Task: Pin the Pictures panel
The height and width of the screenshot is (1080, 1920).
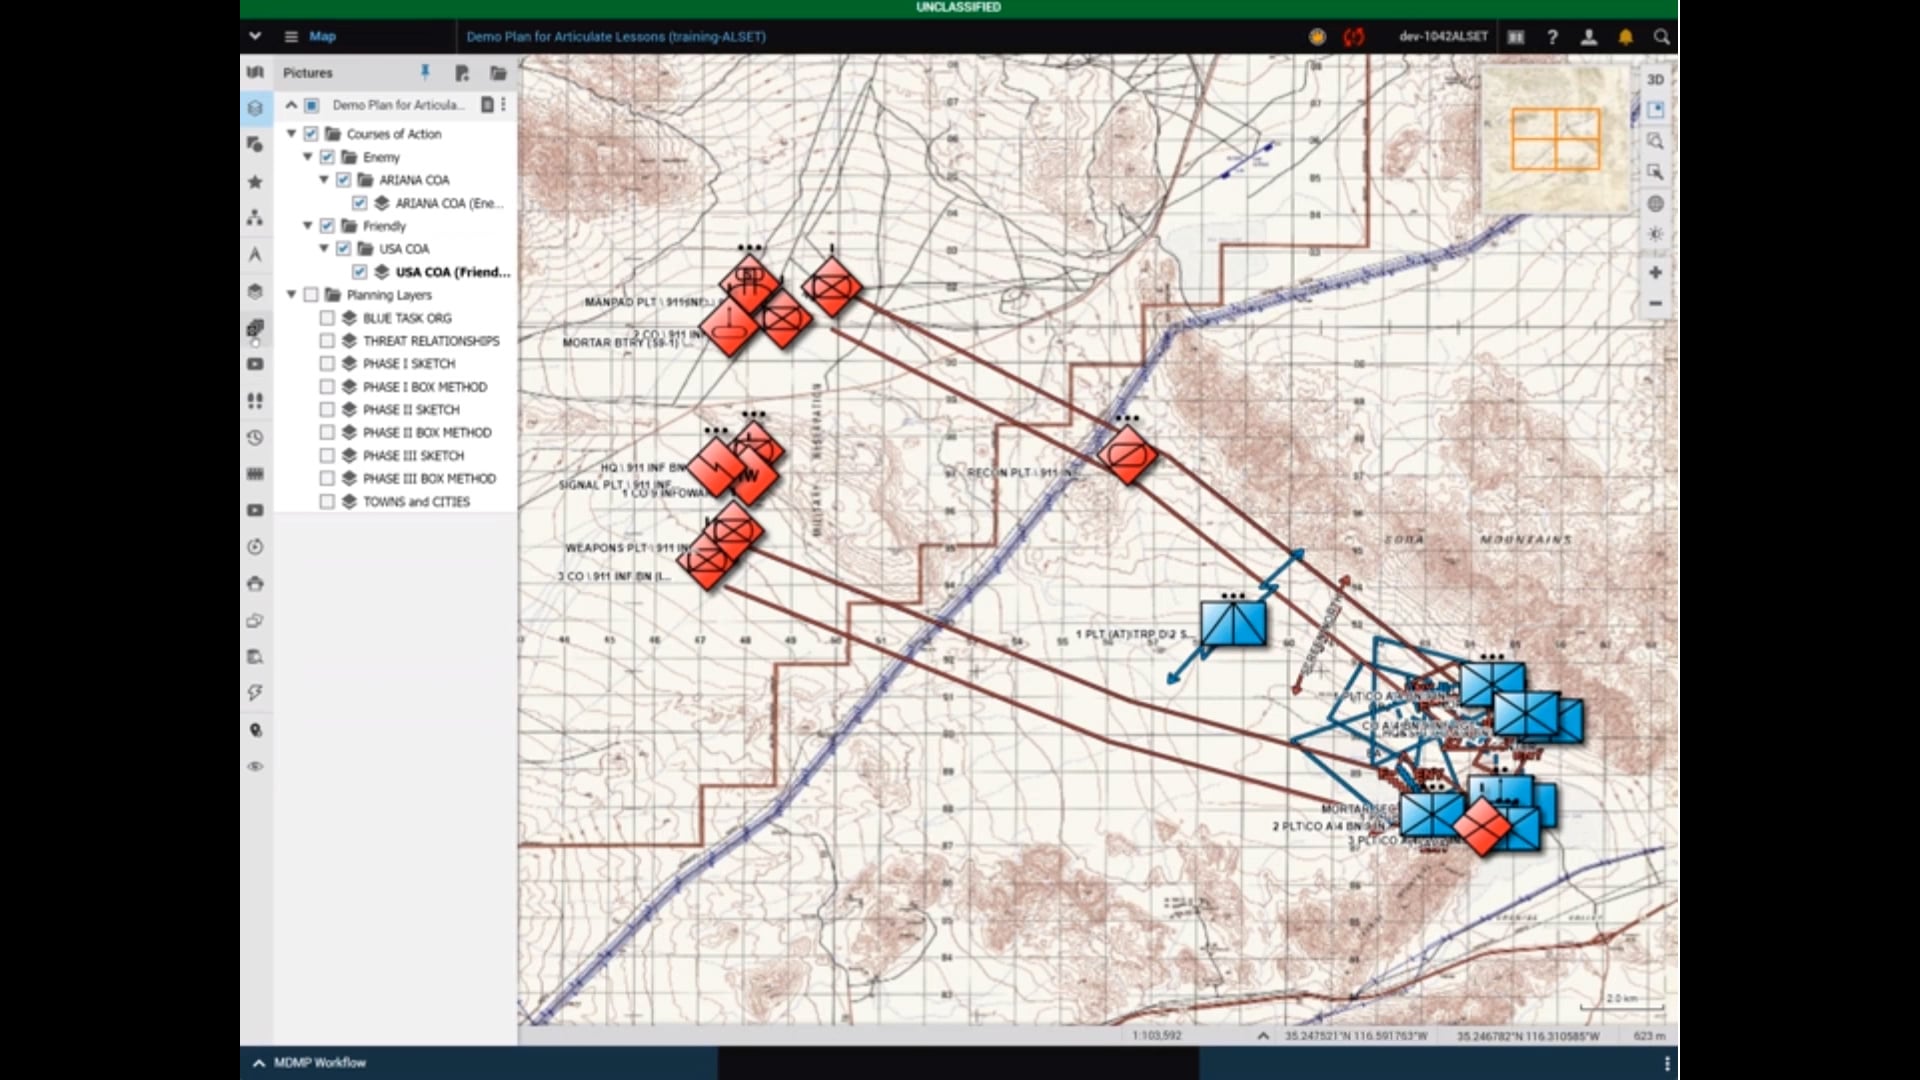Action: pos(425,72)
